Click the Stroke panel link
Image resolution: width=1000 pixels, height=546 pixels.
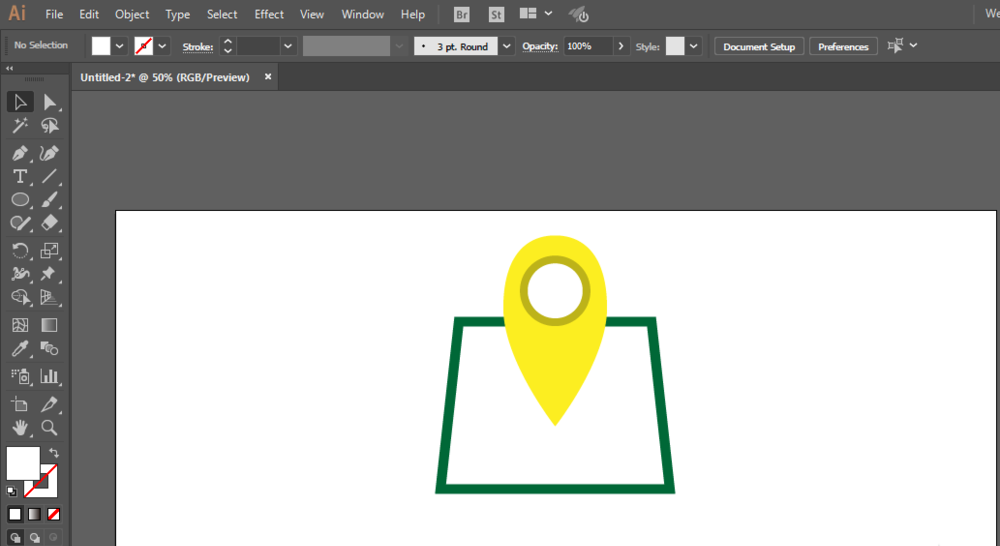198,47
